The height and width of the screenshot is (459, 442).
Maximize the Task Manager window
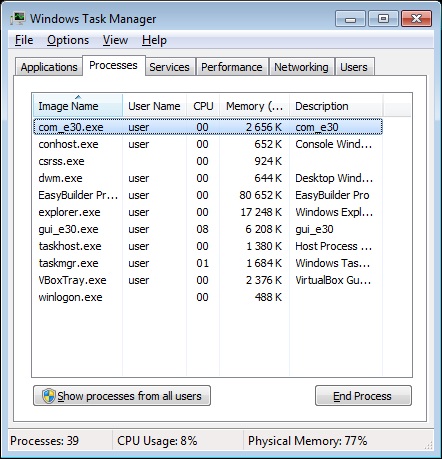(383, 18)
